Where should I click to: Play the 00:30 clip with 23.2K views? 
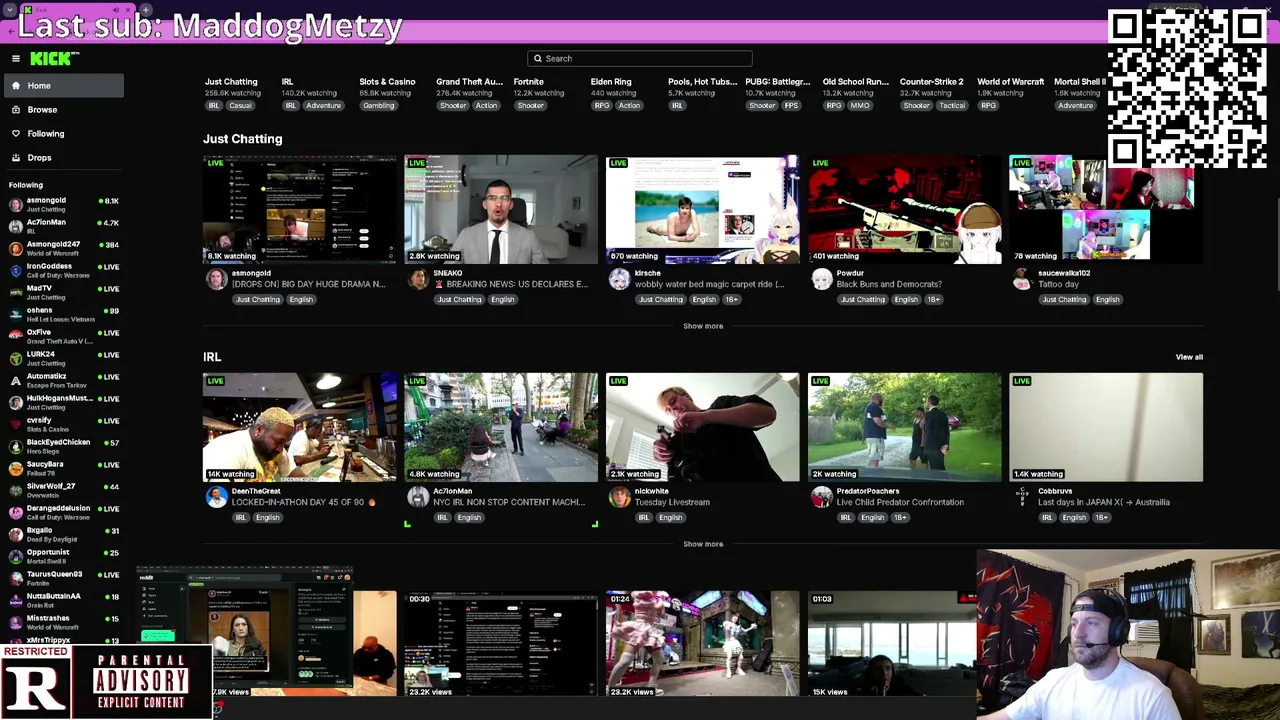pyautogui.click(x=501, y=644)
